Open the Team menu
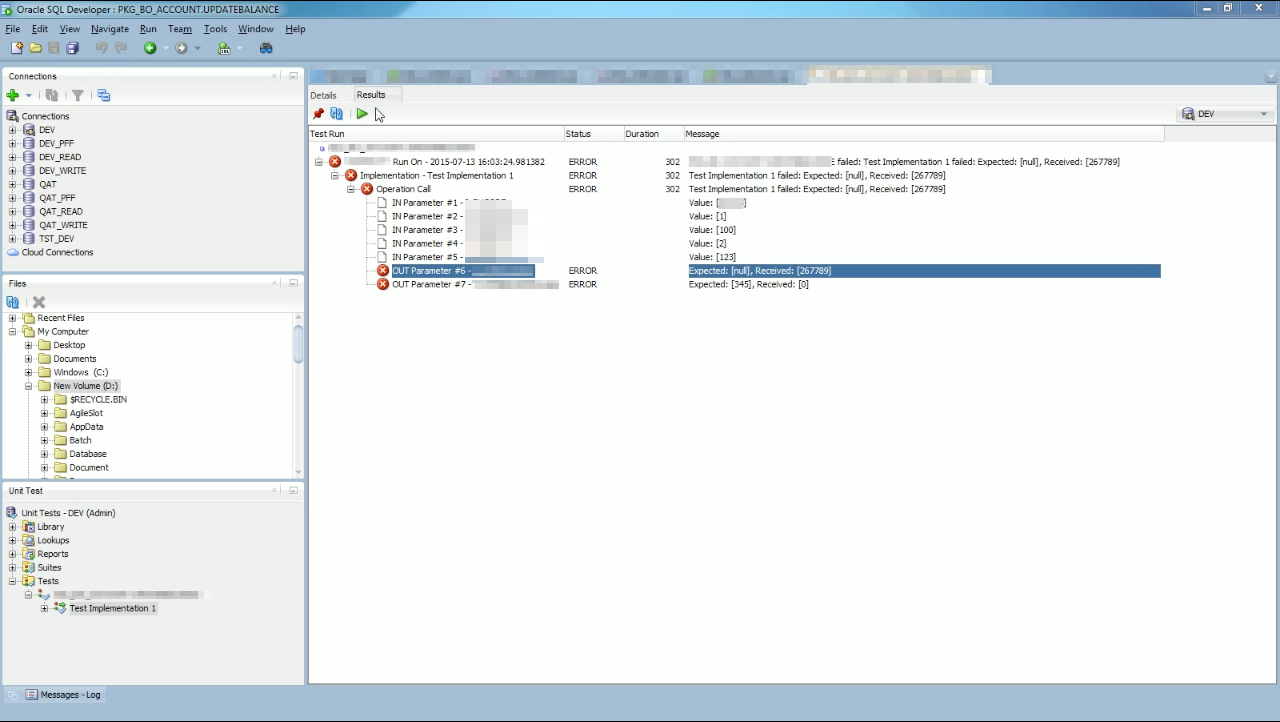 (x=180, y=29)
